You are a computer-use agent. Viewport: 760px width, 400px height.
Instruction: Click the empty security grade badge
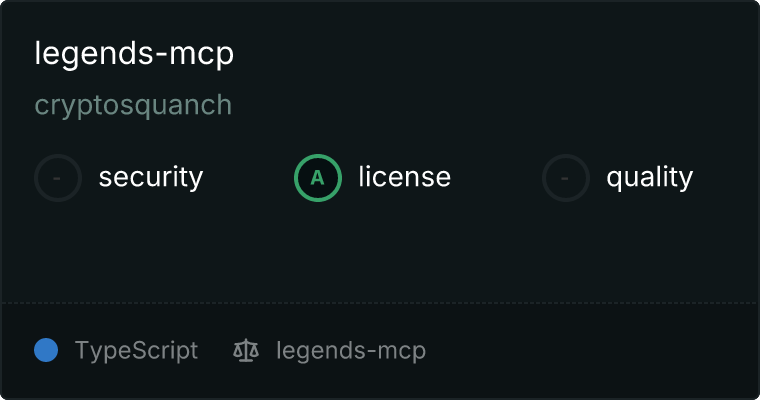point(58,178)
